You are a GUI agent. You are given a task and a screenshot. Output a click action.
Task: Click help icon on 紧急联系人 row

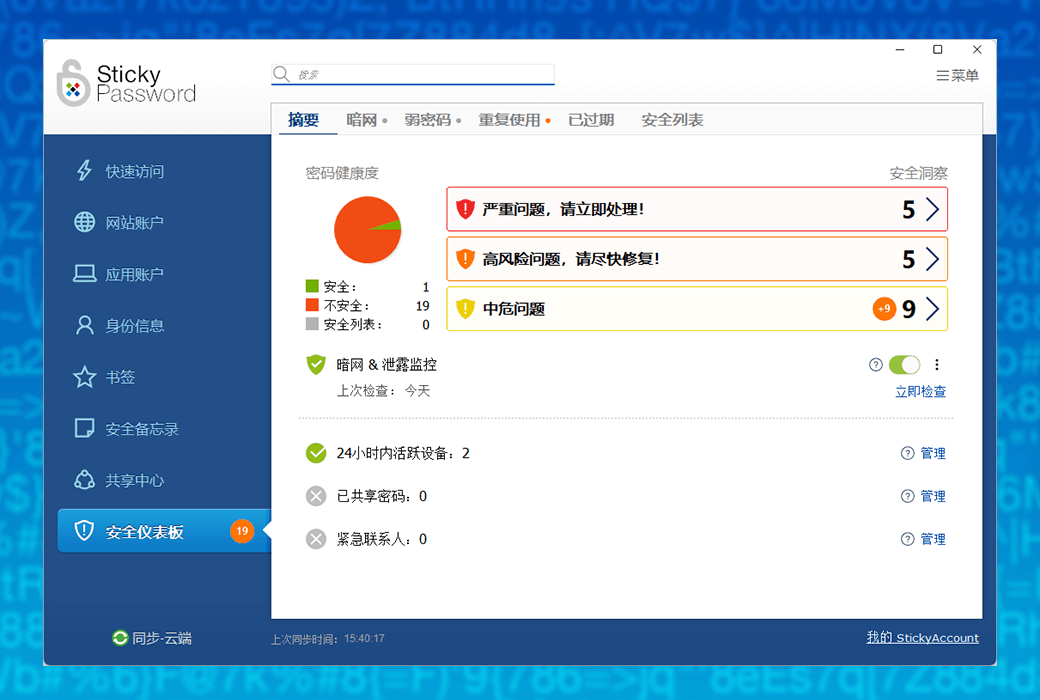pos(907,539)
